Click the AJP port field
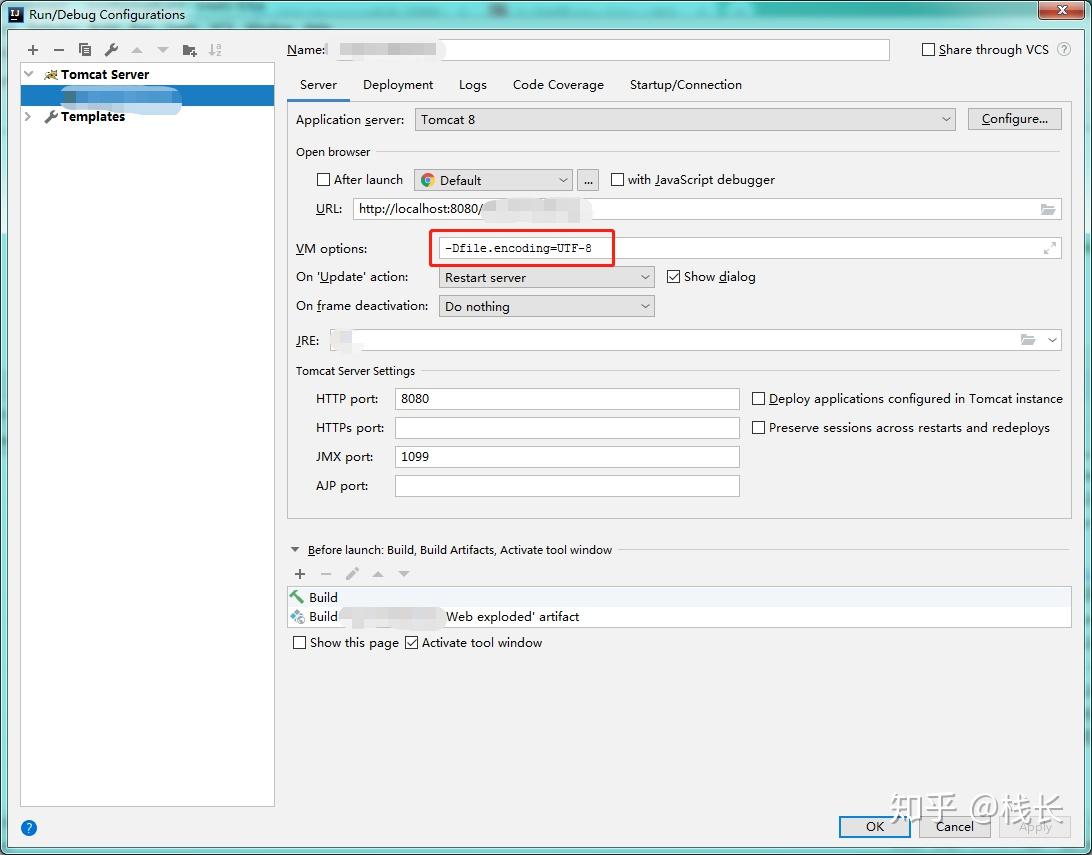1092x855 pixels. pyautogui.click(x=567, y=486)
